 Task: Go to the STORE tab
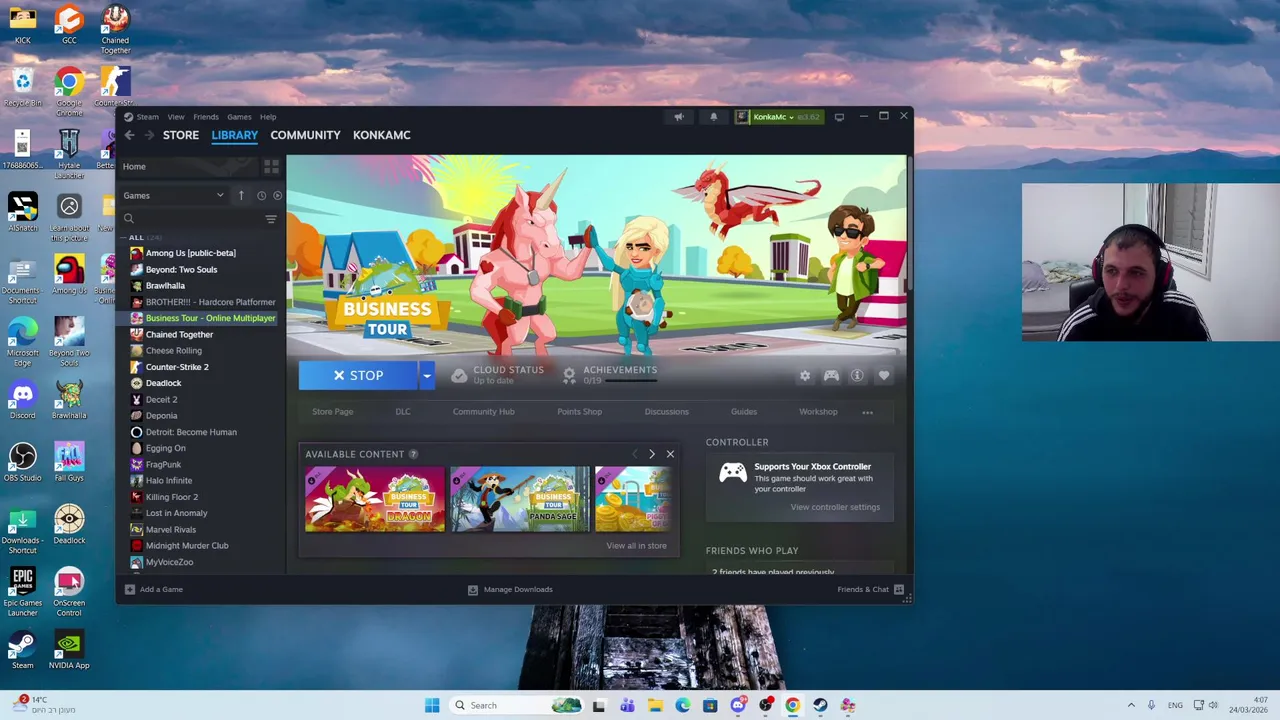pyautogui.click(x=181, y=135)
